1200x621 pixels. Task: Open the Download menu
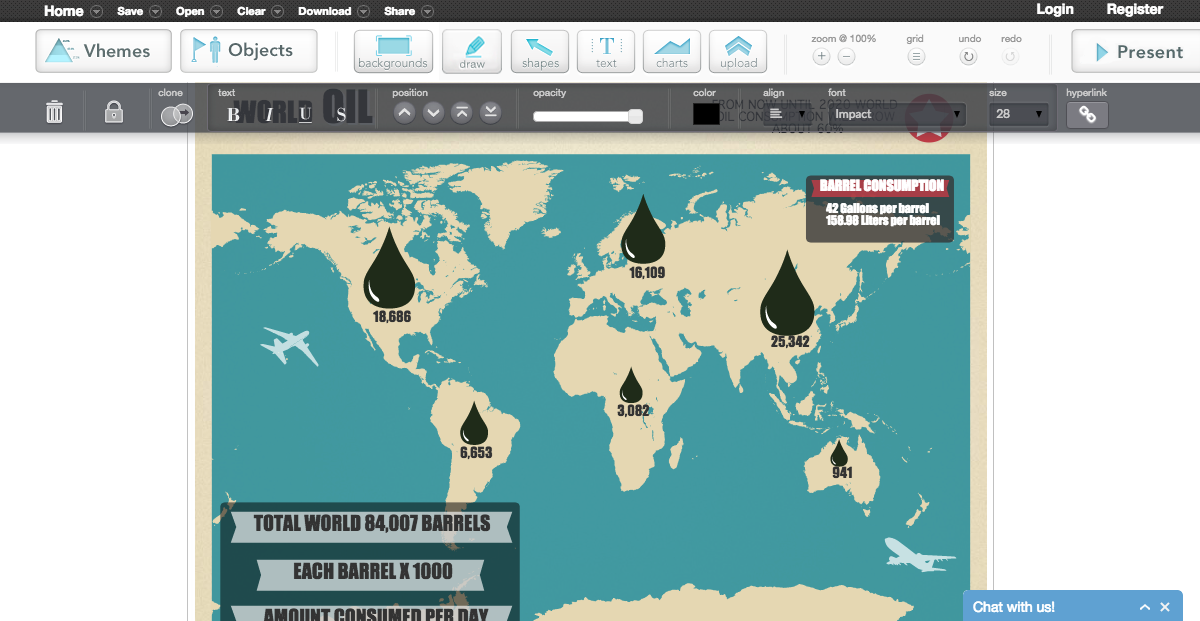point(325,11)
